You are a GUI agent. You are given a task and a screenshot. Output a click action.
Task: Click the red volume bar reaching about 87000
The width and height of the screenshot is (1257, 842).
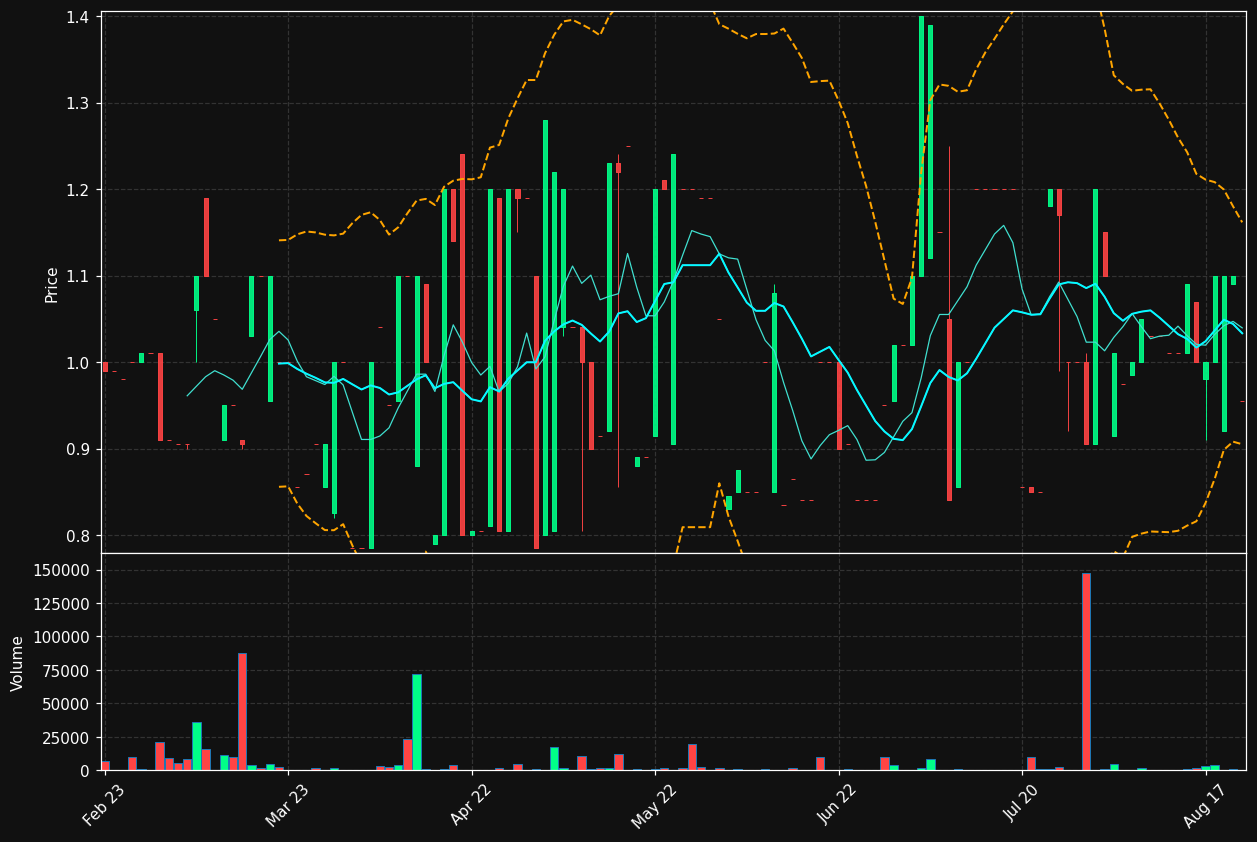[x=242, y=712]
